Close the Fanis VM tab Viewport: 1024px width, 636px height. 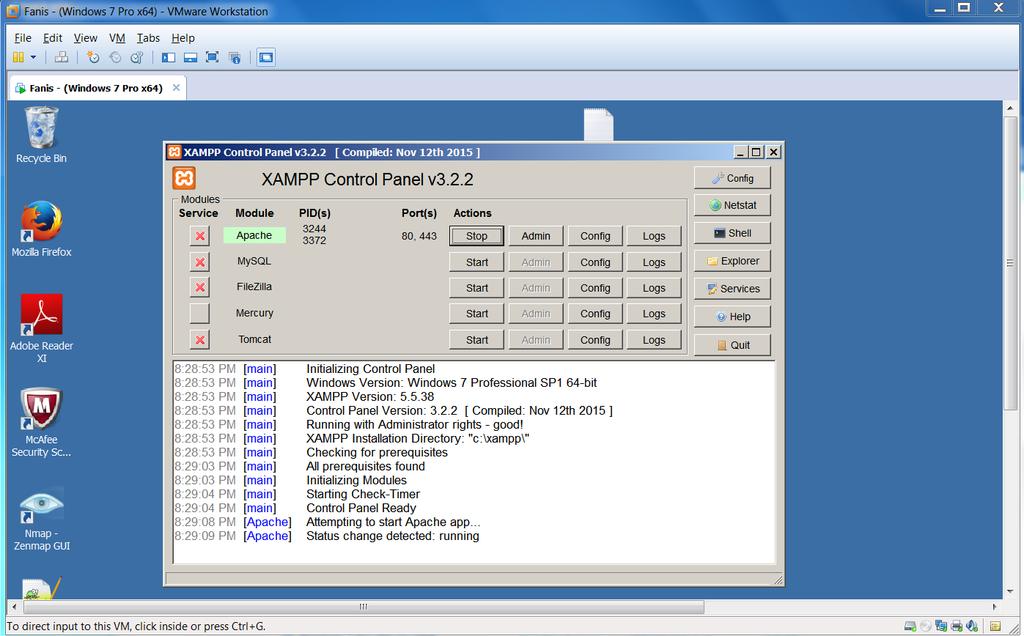(176, 87)
